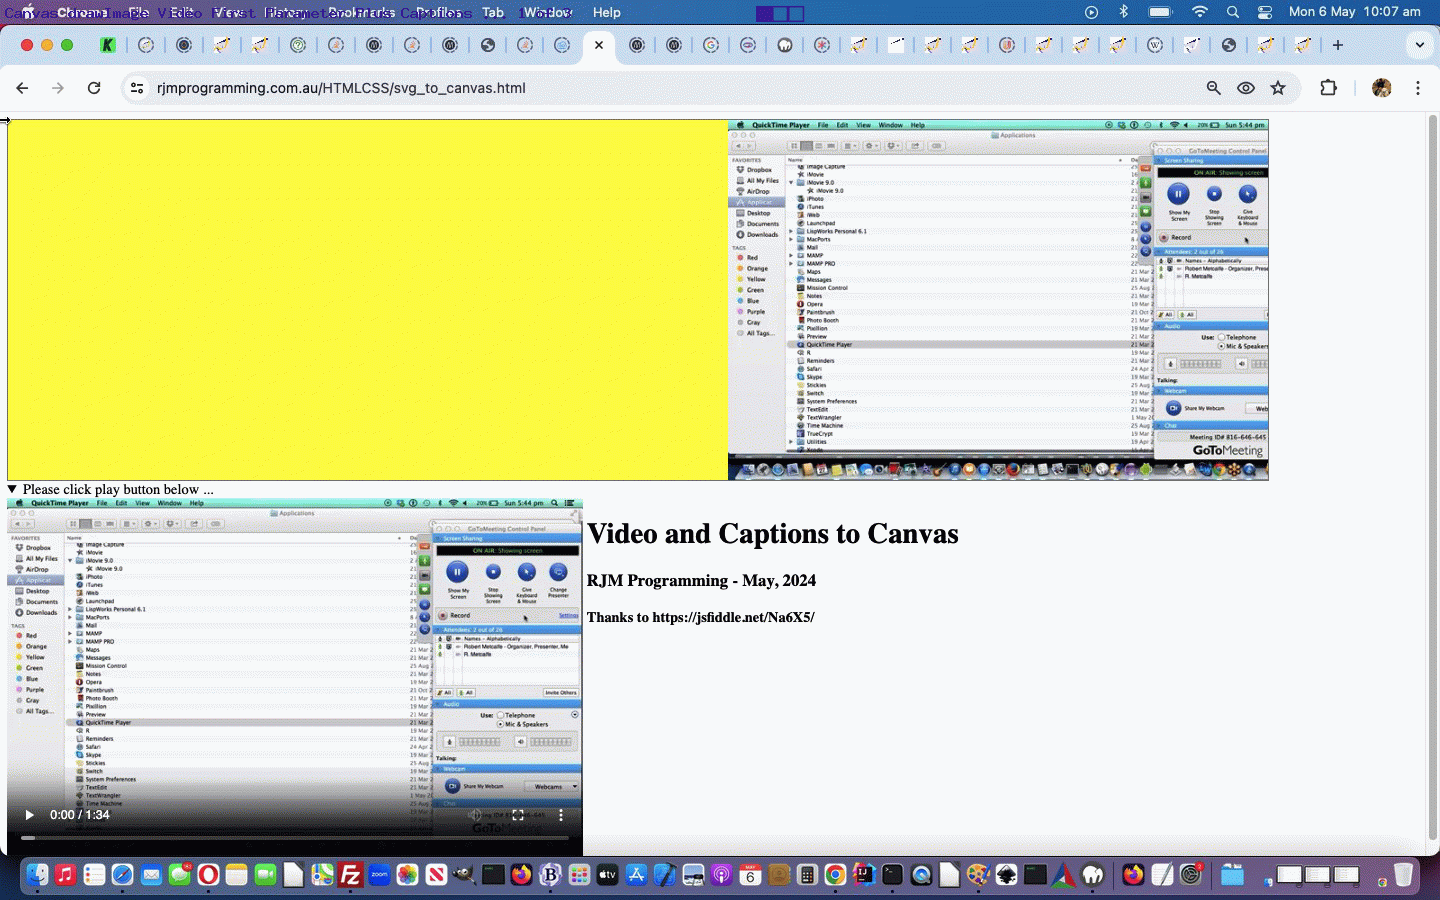The height and width of the screenshot is (900, 1440).
Task: Enter fullscreen on the video player
Action: (518, 815)
